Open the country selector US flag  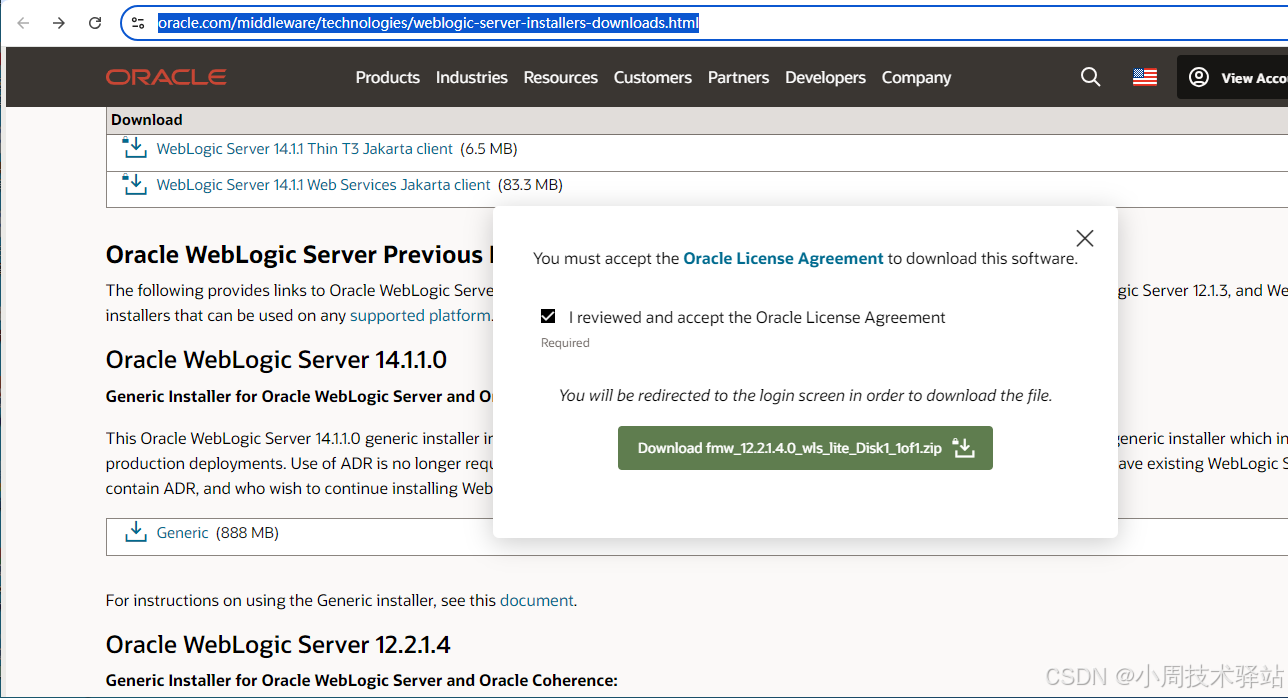tap(1145, 77)
